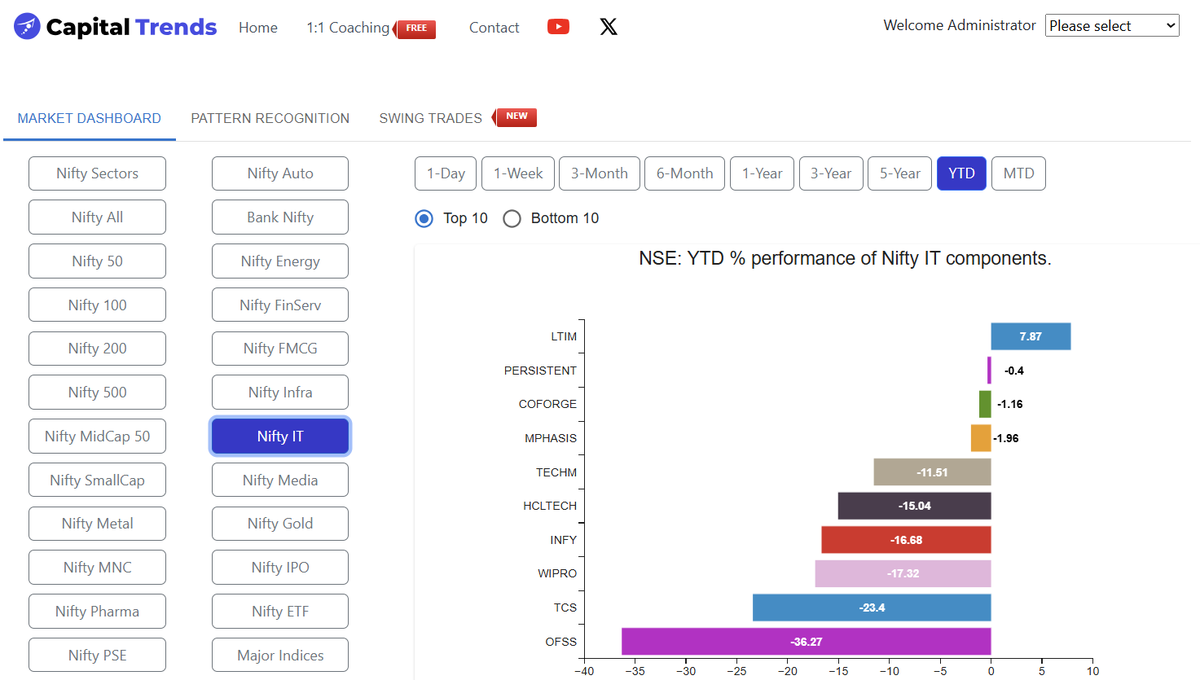Select Nifty SmallCap index
Viewport: 1200px width, 680px height.
(97, 480)
